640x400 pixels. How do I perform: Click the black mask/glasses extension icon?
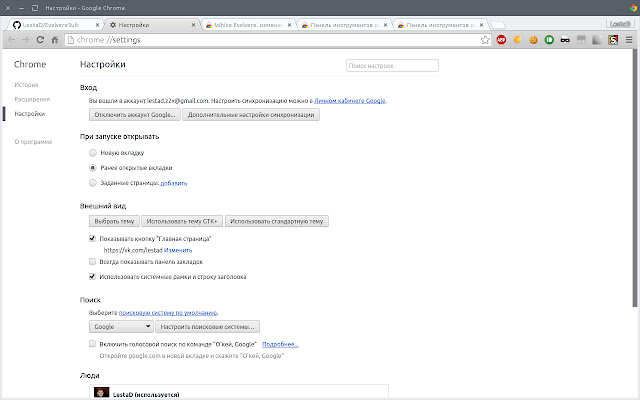565,40
